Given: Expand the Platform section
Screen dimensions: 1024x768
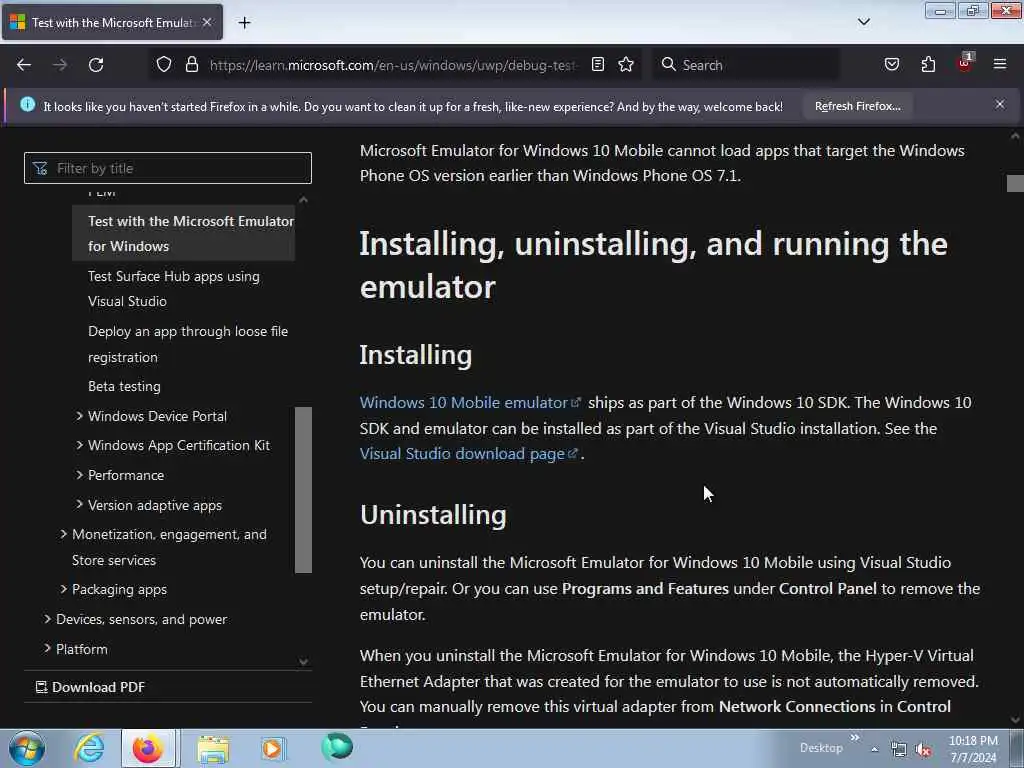Looking at the screenshot, I should pos(47,649).
